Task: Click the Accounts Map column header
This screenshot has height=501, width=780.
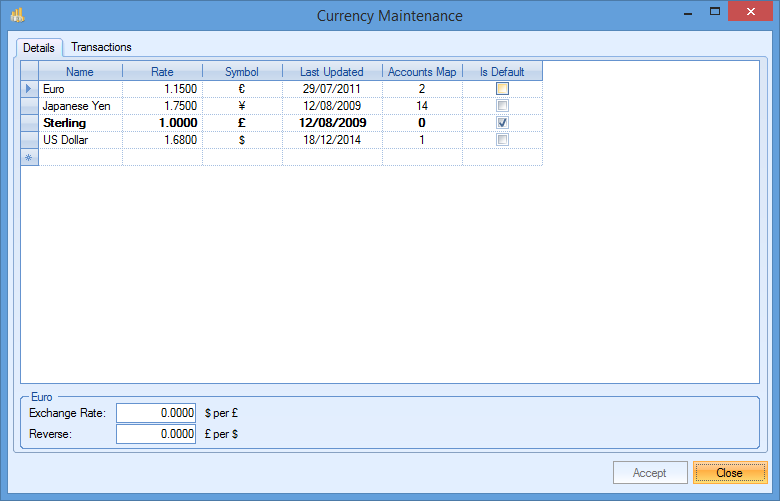Action: (x=422, y=72)
